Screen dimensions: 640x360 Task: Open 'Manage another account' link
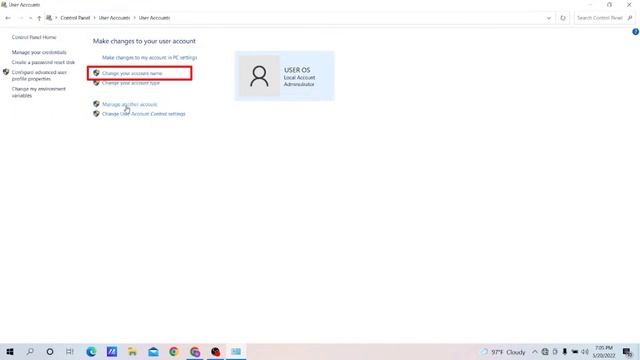[129, 104]
